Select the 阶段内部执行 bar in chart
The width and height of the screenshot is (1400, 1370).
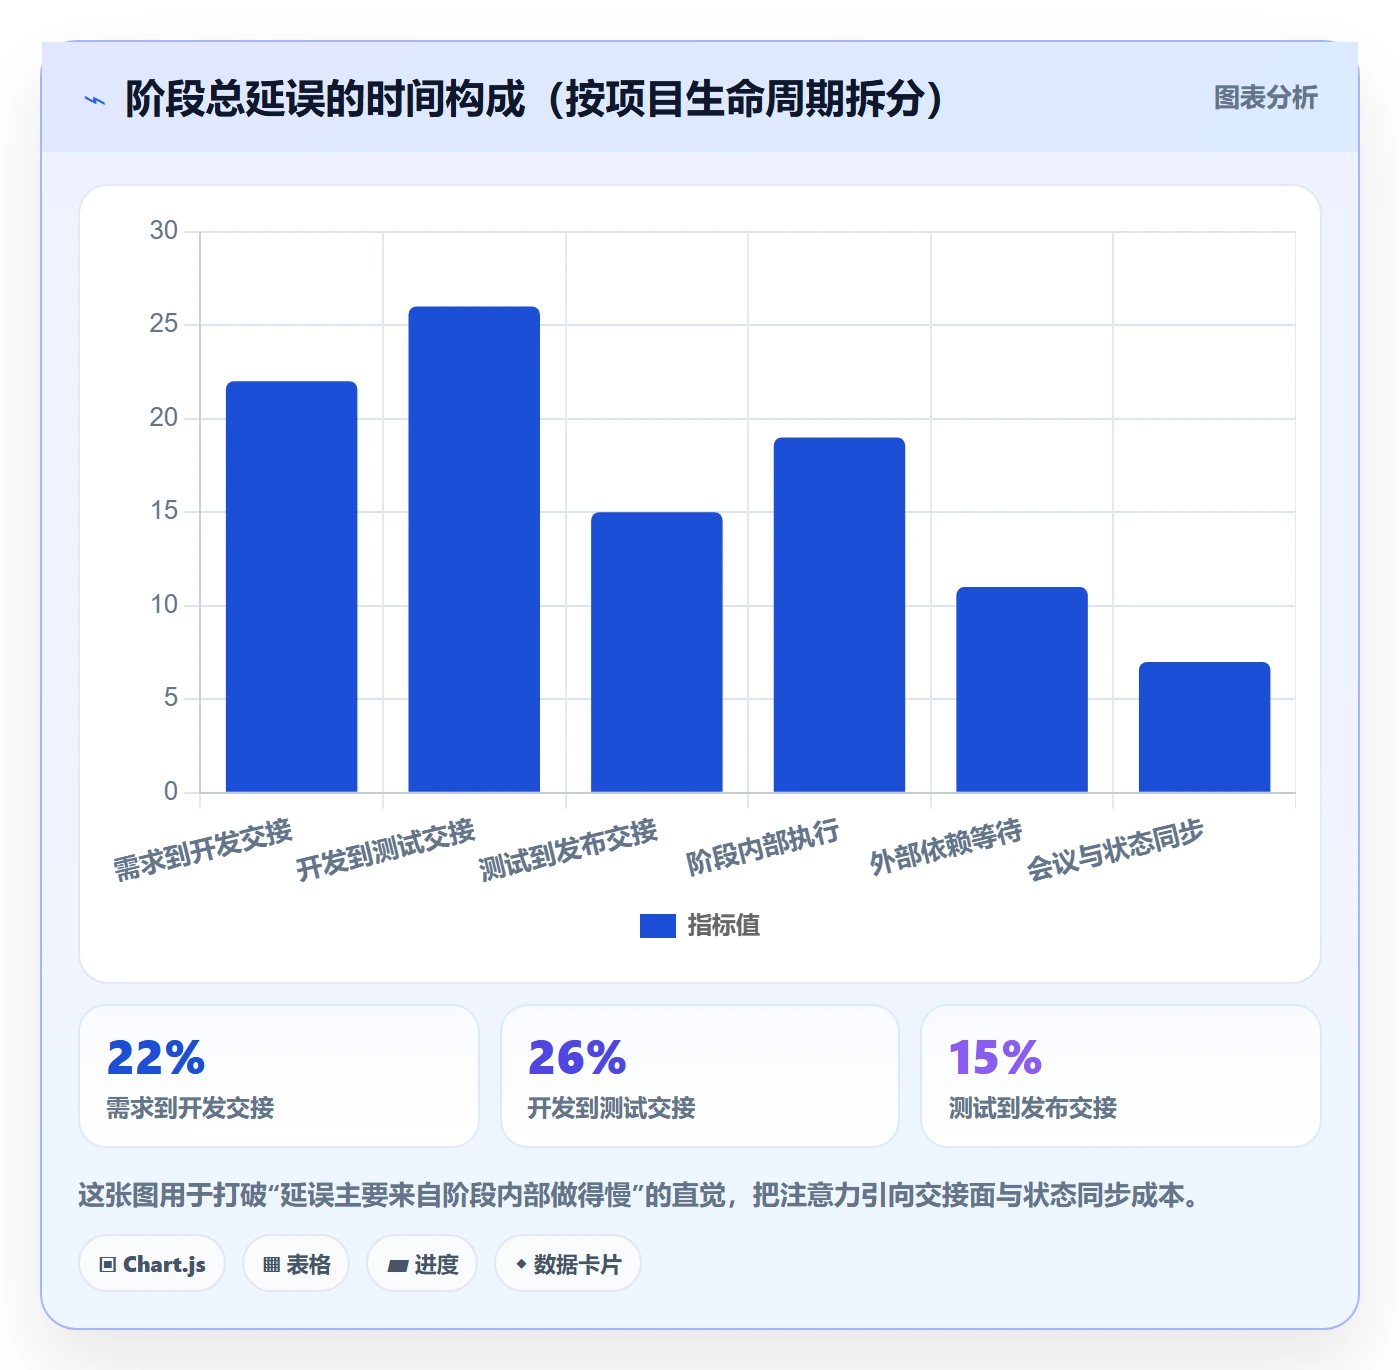pyautogui.click(x=839, y=615)
